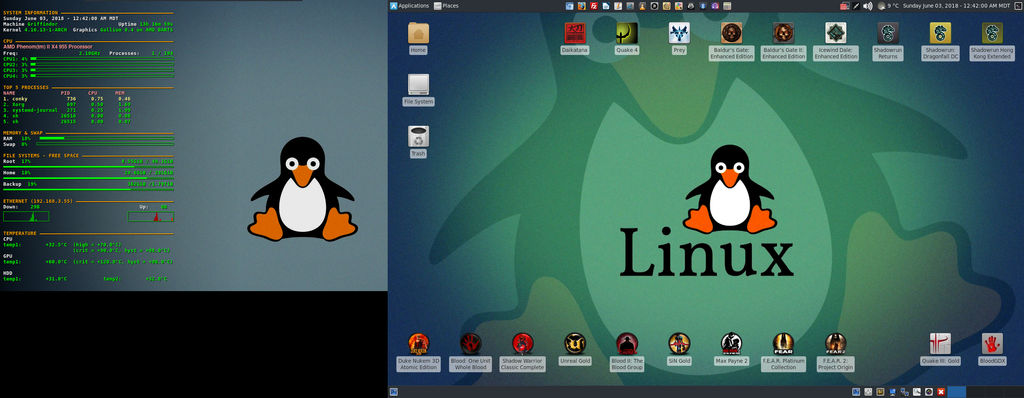1024x398 pixels.
Task: Click the show desktop icon at bottom-left panel
Action: [x=394, y=392]
